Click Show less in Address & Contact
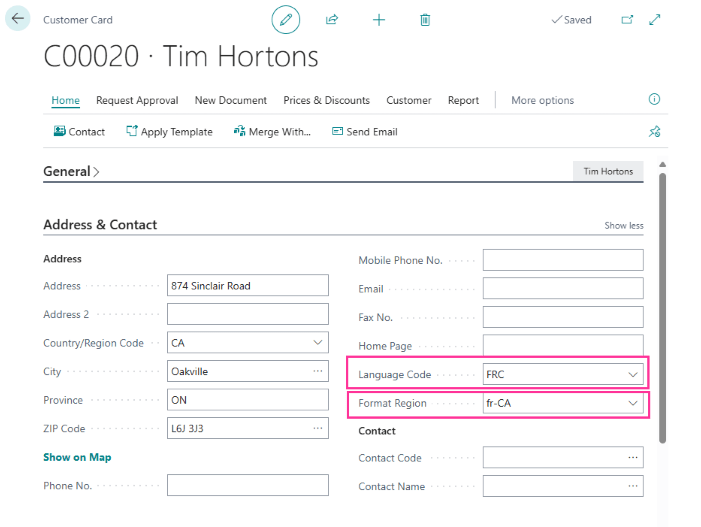The height and width of the screenshot is (527, 701). [623, 226]
